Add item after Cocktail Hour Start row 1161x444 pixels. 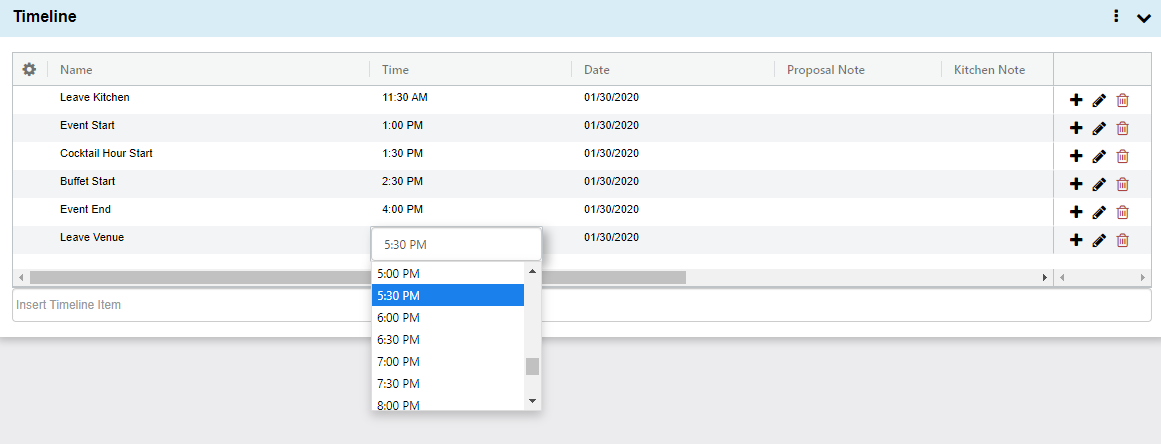(x=1076, y=156)
